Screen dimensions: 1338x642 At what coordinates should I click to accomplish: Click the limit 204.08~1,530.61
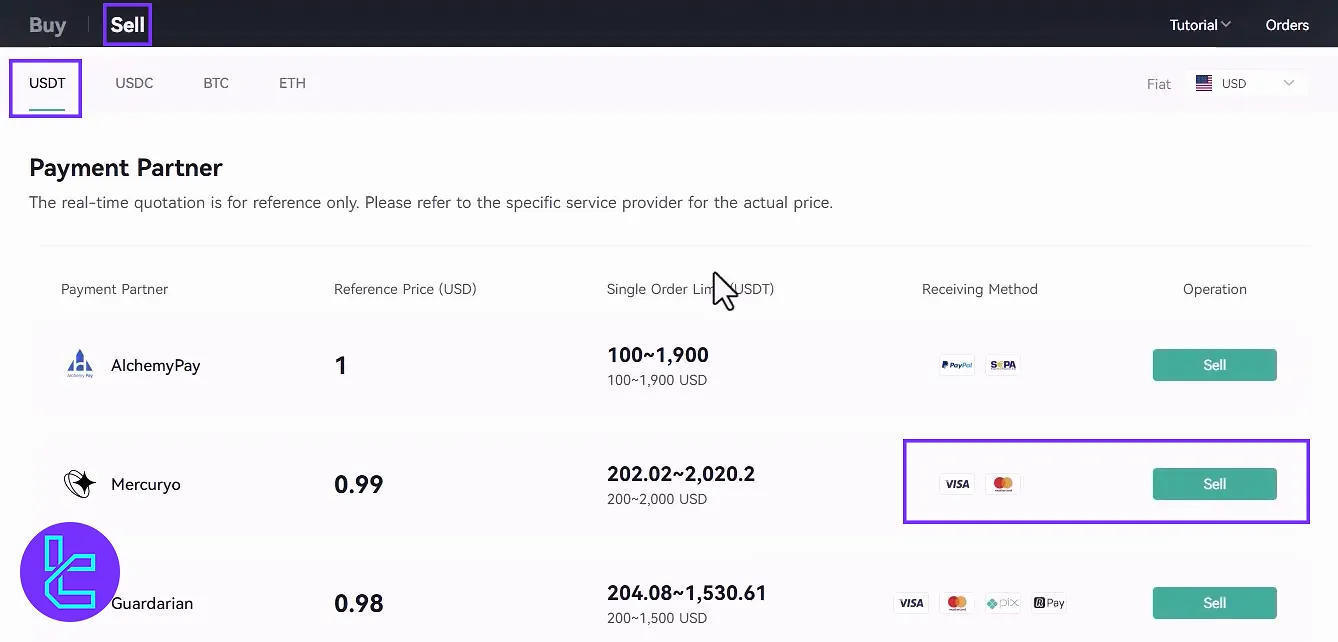pos(687,593)
